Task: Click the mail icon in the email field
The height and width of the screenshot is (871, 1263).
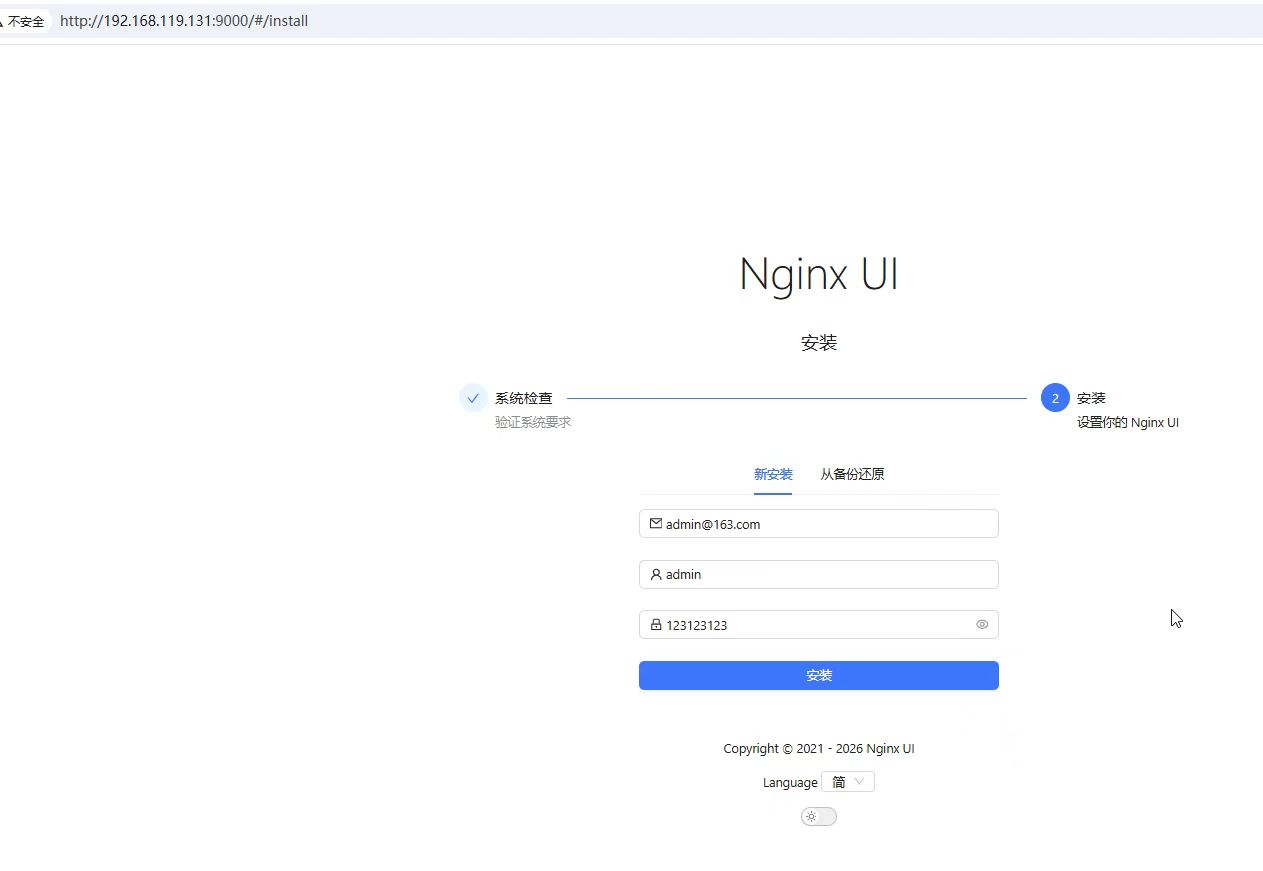Action: pos(656,523)
